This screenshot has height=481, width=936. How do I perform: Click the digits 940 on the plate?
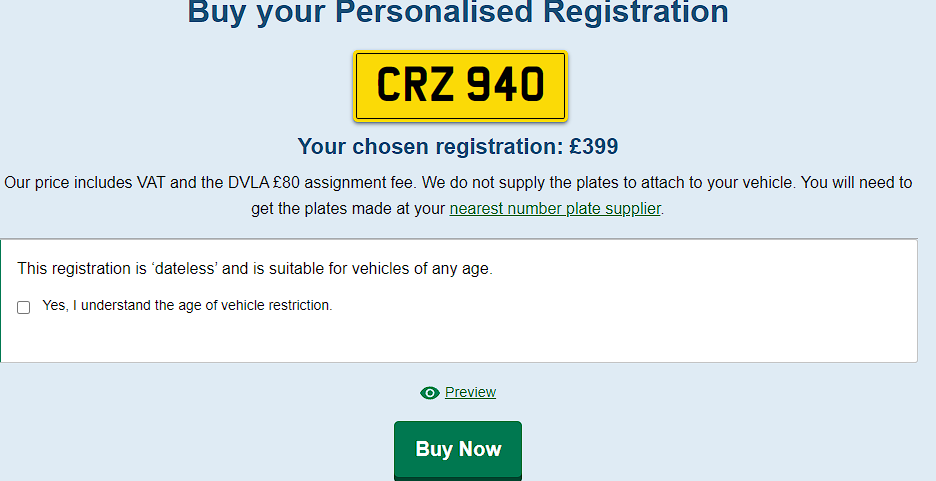point(506,86)
